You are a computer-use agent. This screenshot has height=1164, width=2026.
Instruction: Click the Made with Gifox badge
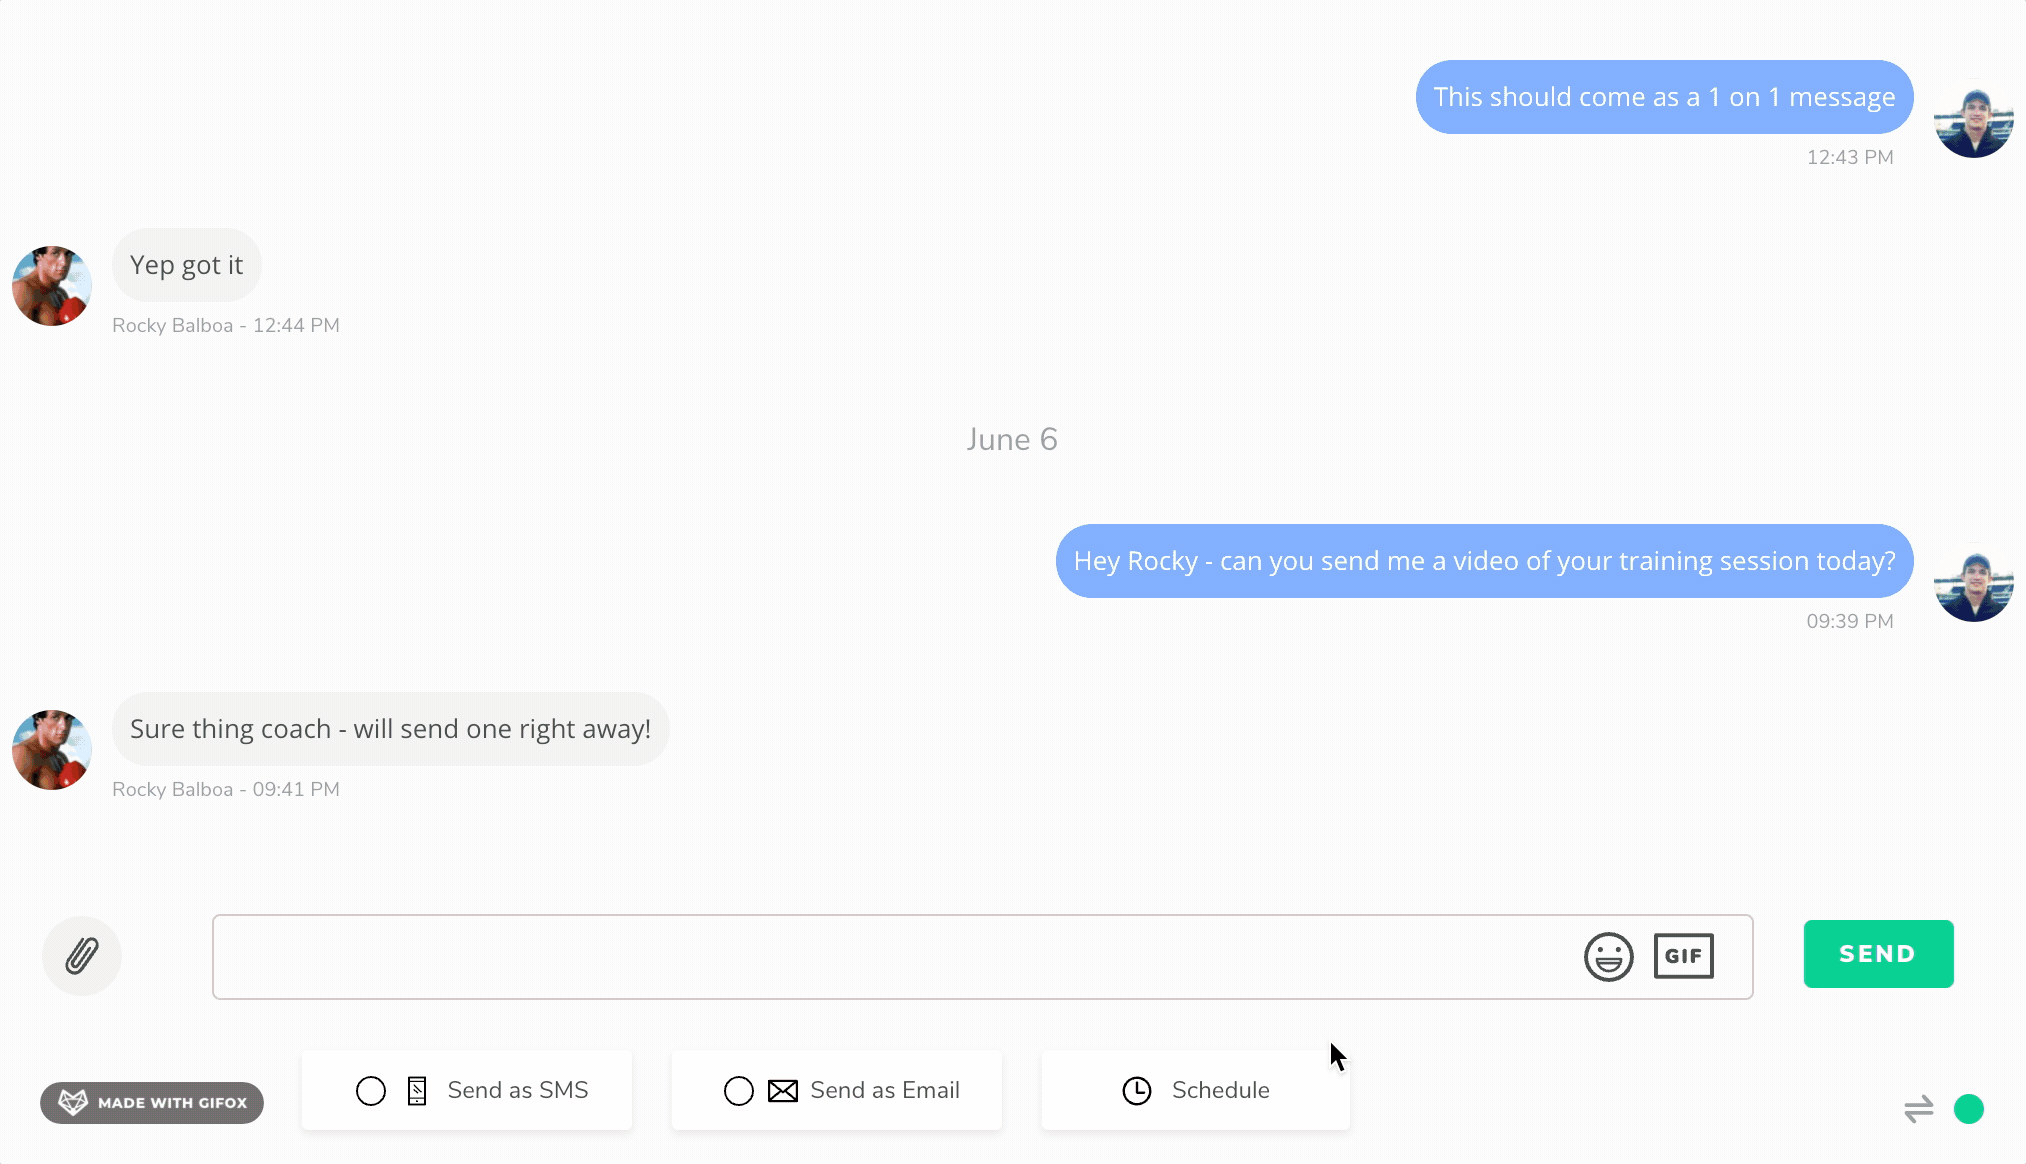[x=152, y=1103]
